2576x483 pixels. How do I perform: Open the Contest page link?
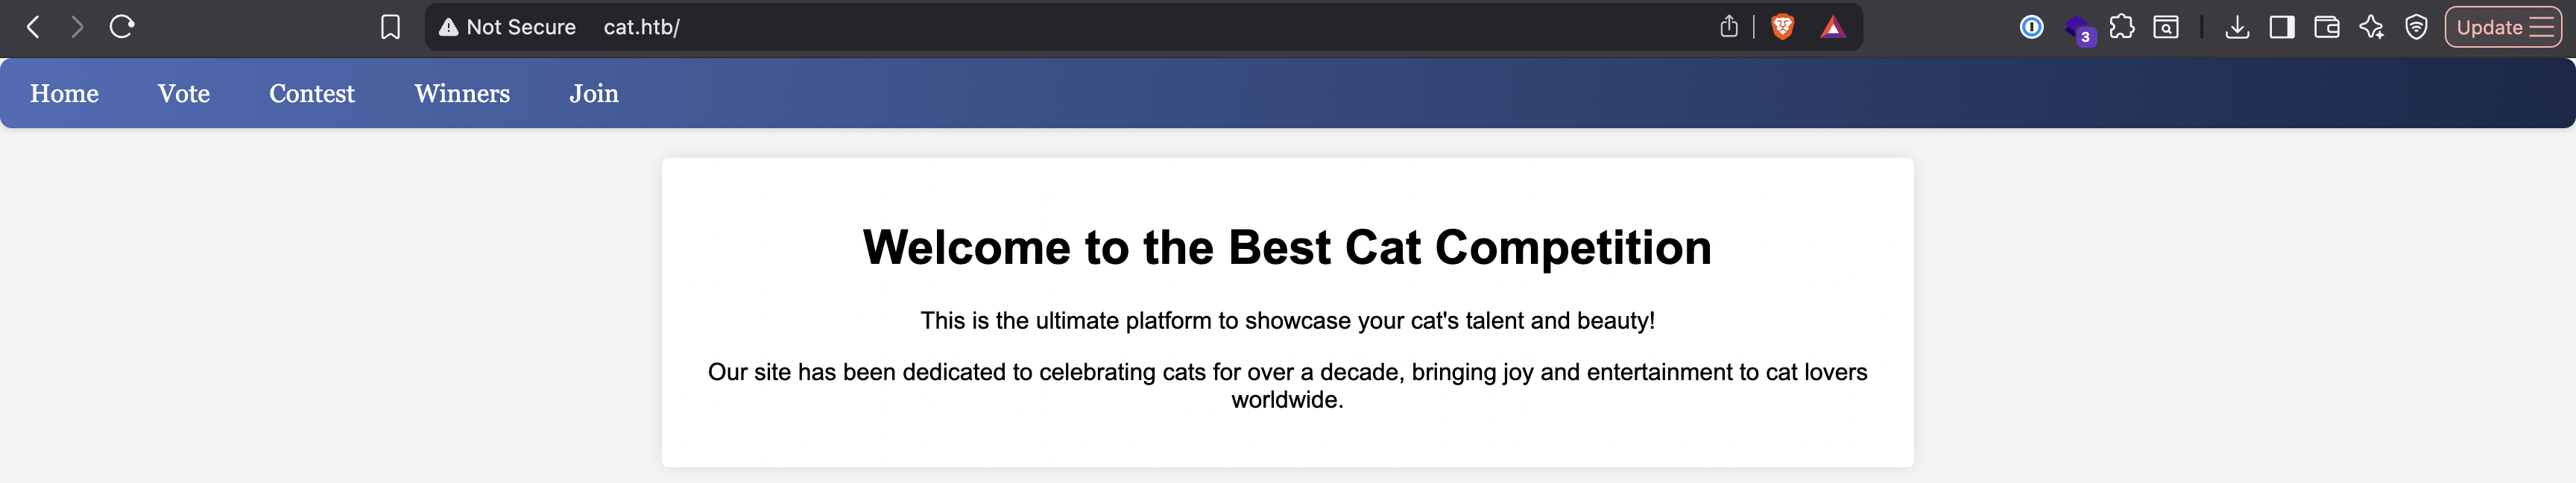pyautogui.click(x=312, y=93)
